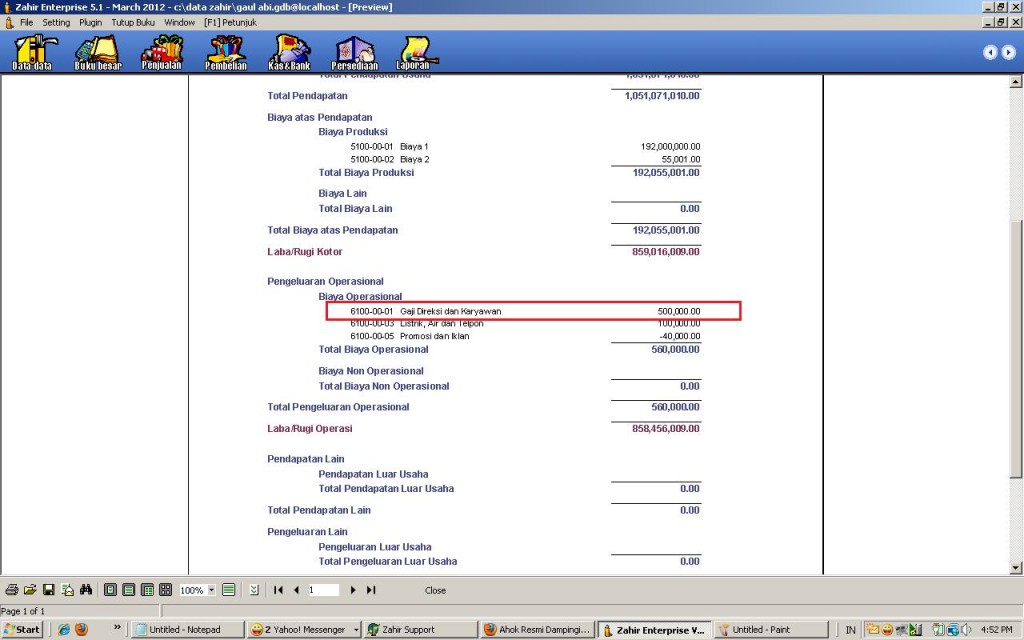The width and height of the screenshot is (1024, 640).
Task: Open the Kas&Bank module icon
Action: coord(289,52)
